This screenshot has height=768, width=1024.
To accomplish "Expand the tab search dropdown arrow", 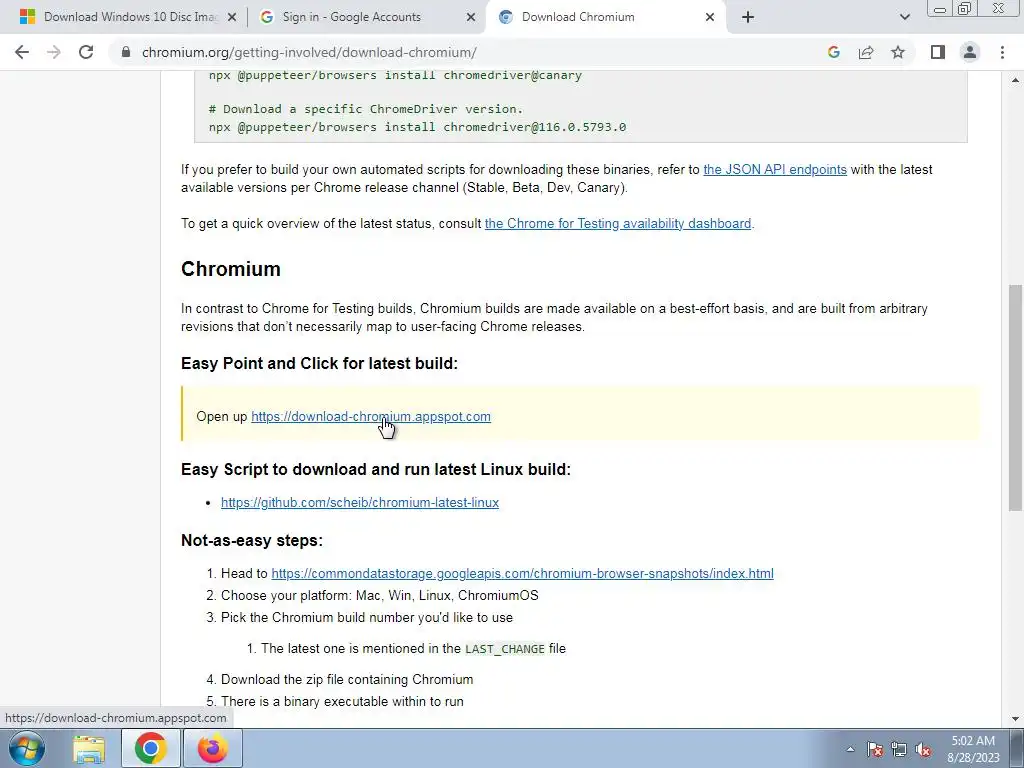I will click(904, 17).
